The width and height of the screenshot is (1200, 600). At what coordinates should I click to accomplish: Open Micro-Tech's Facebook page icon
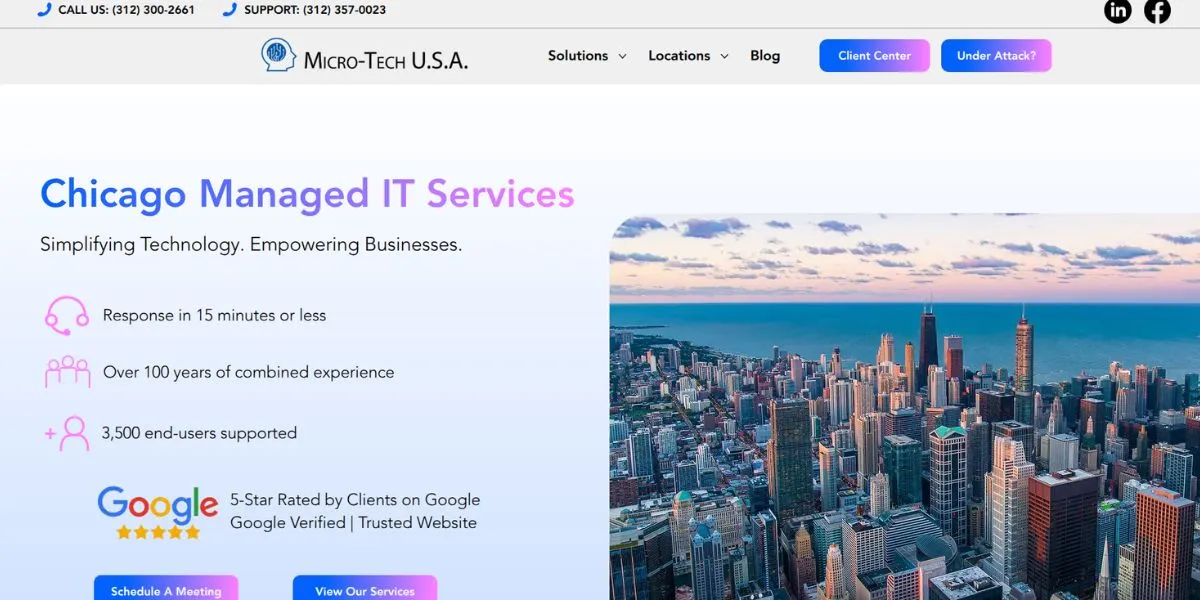pos(1157,11)
